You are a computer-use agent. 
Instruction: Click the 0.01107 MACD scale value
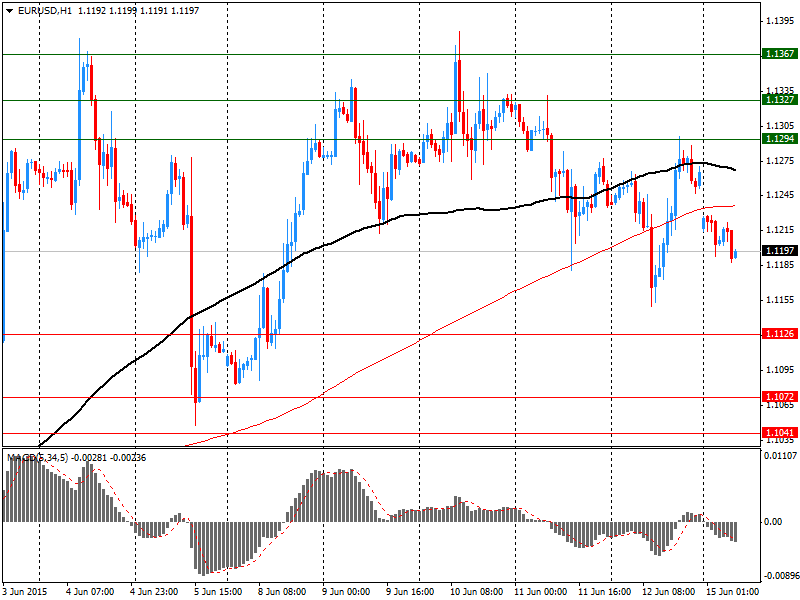pos(780,455)
